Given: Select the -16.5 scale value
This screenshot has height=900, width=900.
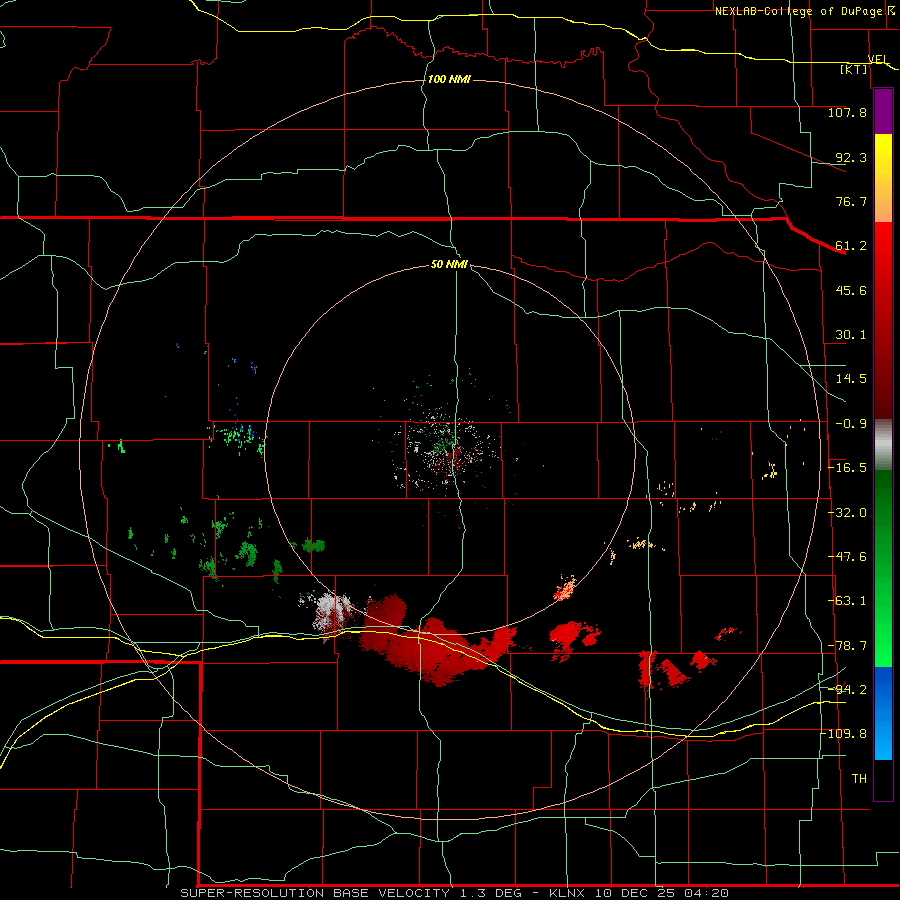Looking at the screenshot, I should [847, 468].
